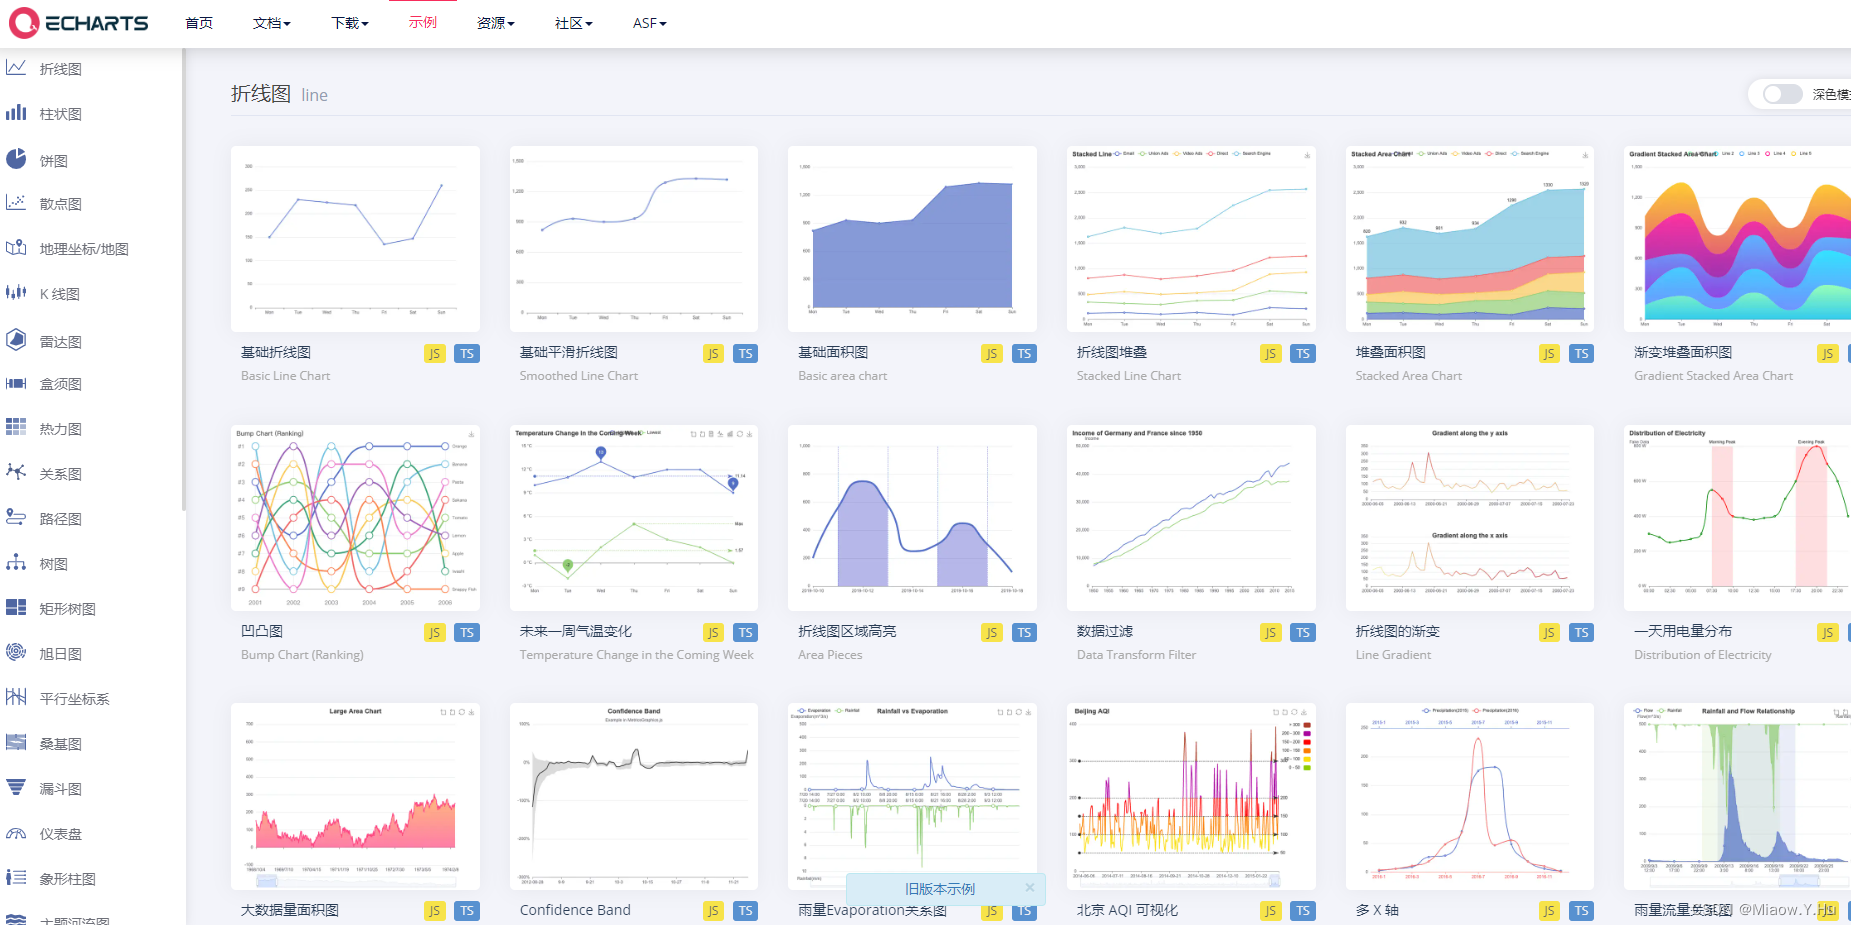Select the 散点图 (scatter) sidebar icon

pos(16,203)
